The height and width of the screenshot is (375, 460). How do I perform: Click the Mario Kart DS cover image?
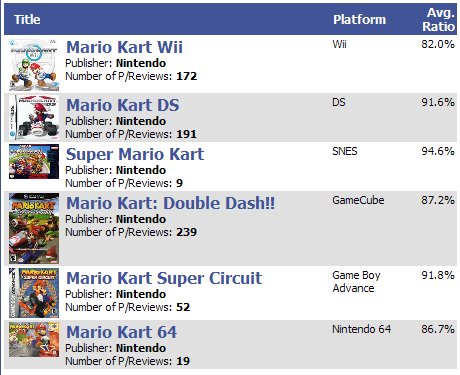pyautogui.click(x=34, y=117)
